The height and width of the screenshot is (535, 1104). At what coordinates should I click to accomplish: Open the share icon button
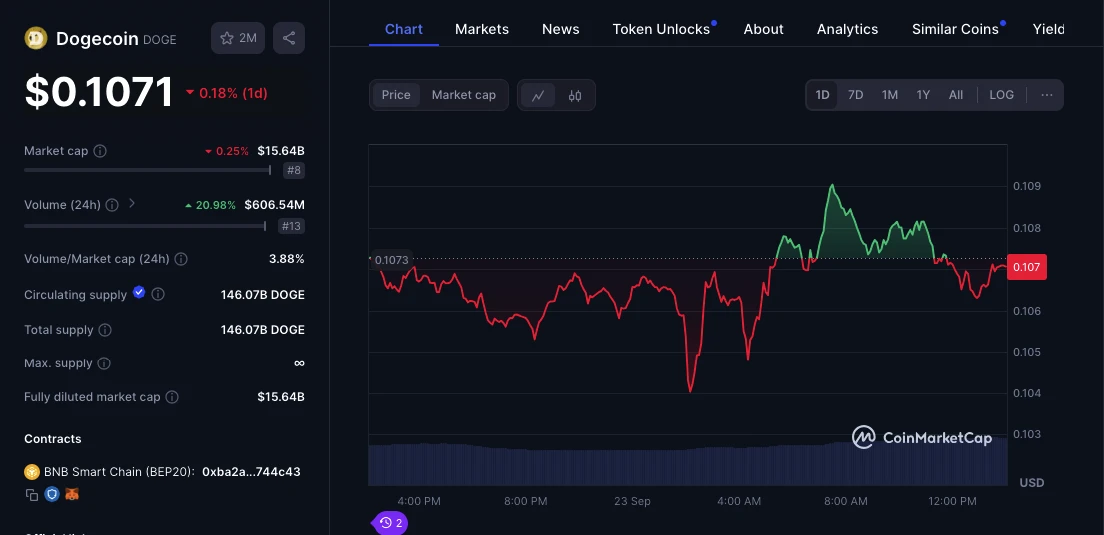pos(289,38)
